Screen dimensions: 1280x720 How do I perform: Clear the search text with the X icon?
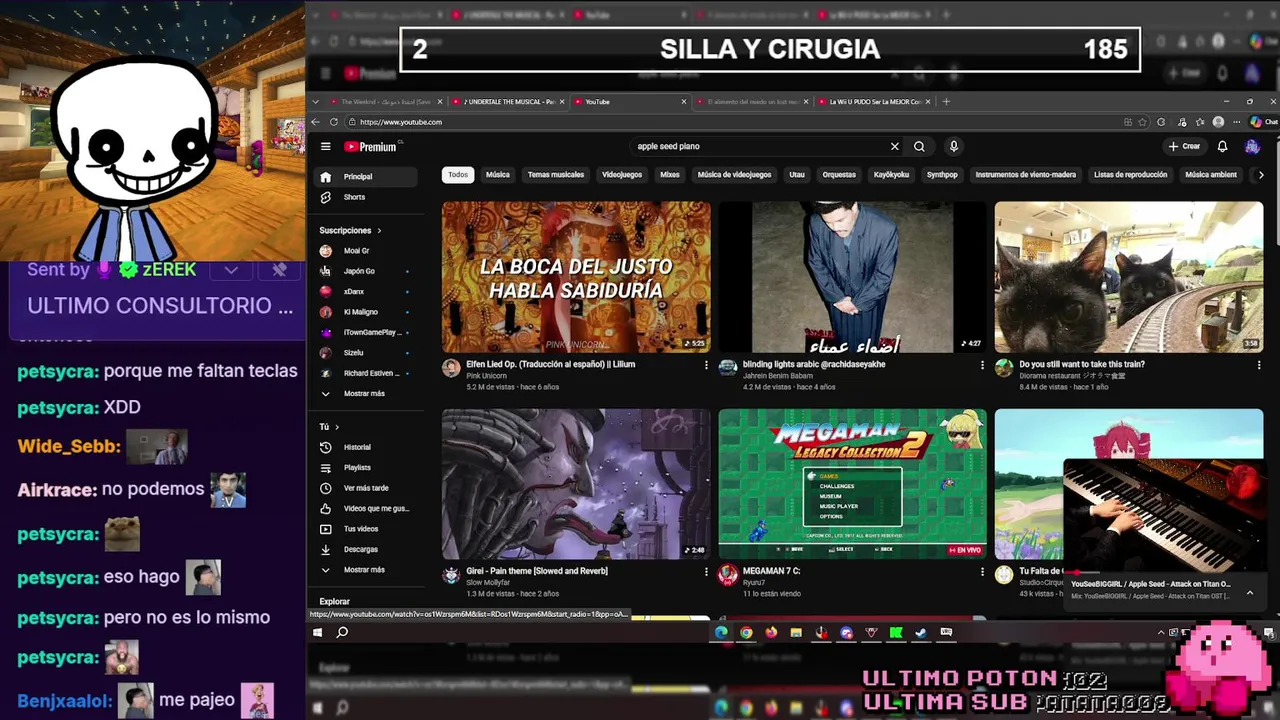pyautogui.click(x=895, y=146)
